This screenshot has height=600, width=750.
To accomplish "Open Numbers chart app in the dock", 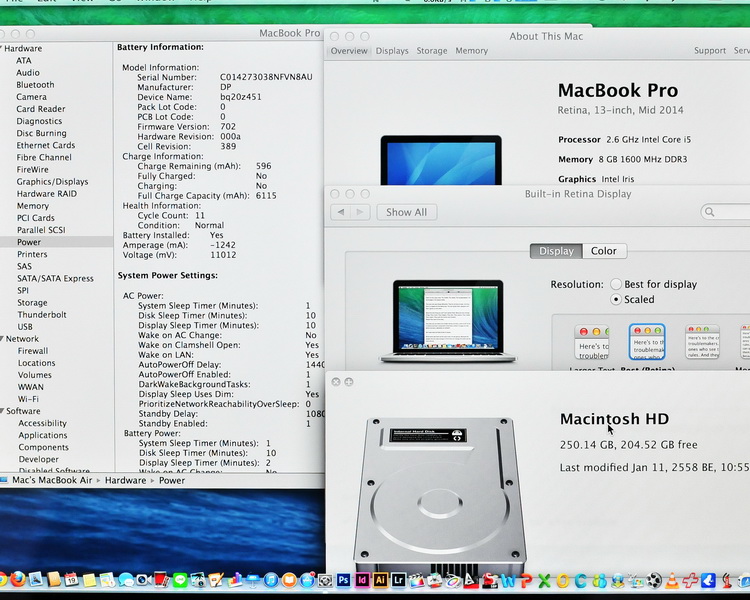I will [234, 579].
